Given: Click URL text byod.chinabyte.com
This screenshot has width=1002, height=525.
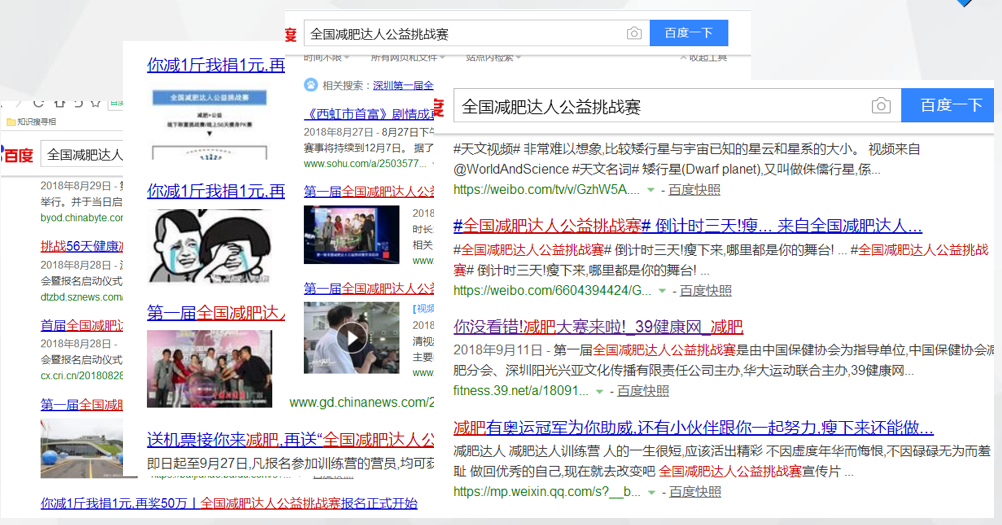Looking at the screenshot, I should 82,218.
